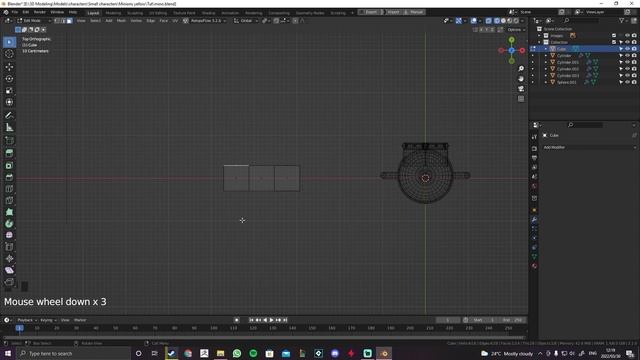640x360 pixels.
Task: Enable vertex select mode
Action: (57, 20)
